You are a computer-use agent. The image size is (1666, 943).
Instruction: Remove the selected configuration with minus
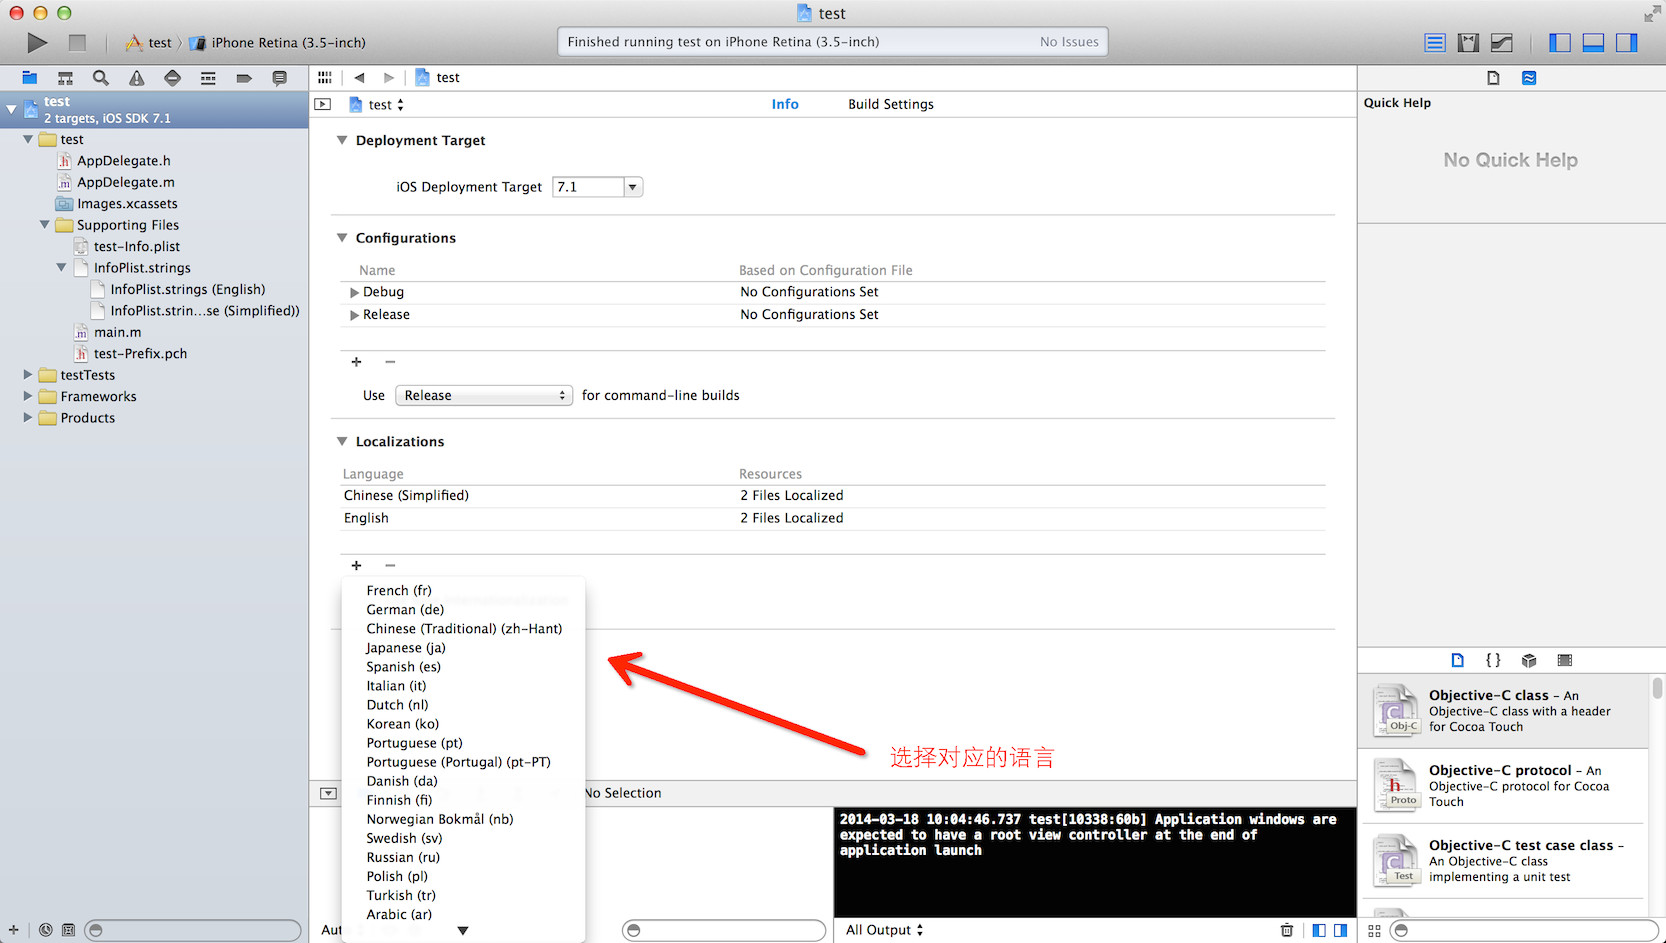coord(390,362)
